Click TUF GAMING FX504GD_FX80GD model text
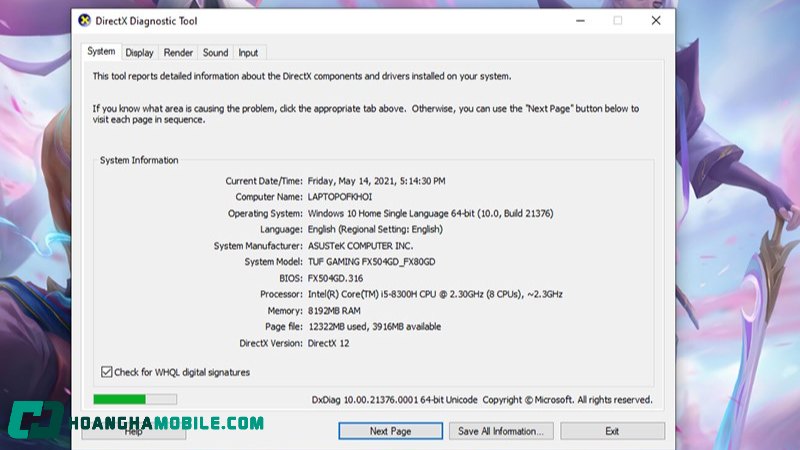Viewport: 800px width, 450px height. tap(371, 262)
